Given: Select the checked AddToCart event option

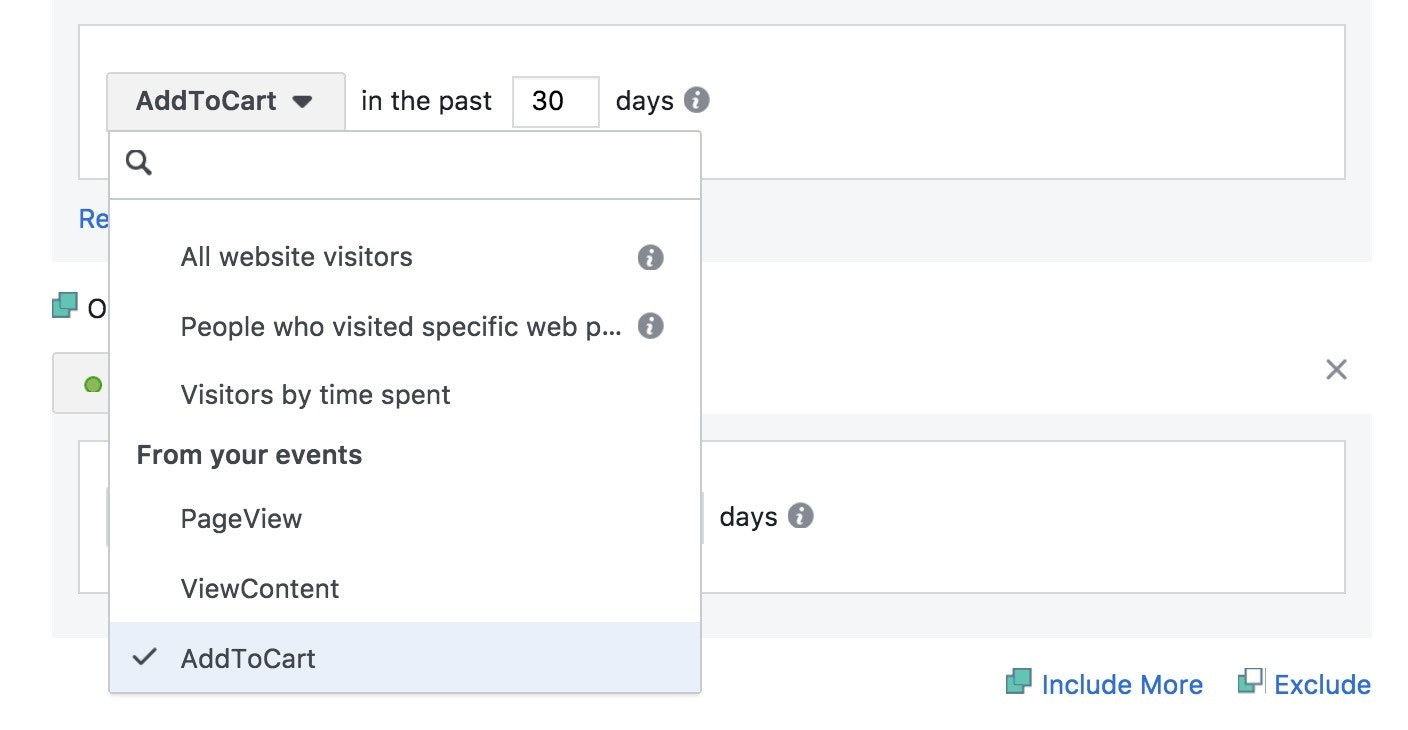Looking at the screenshot, I should coord(248,658).
